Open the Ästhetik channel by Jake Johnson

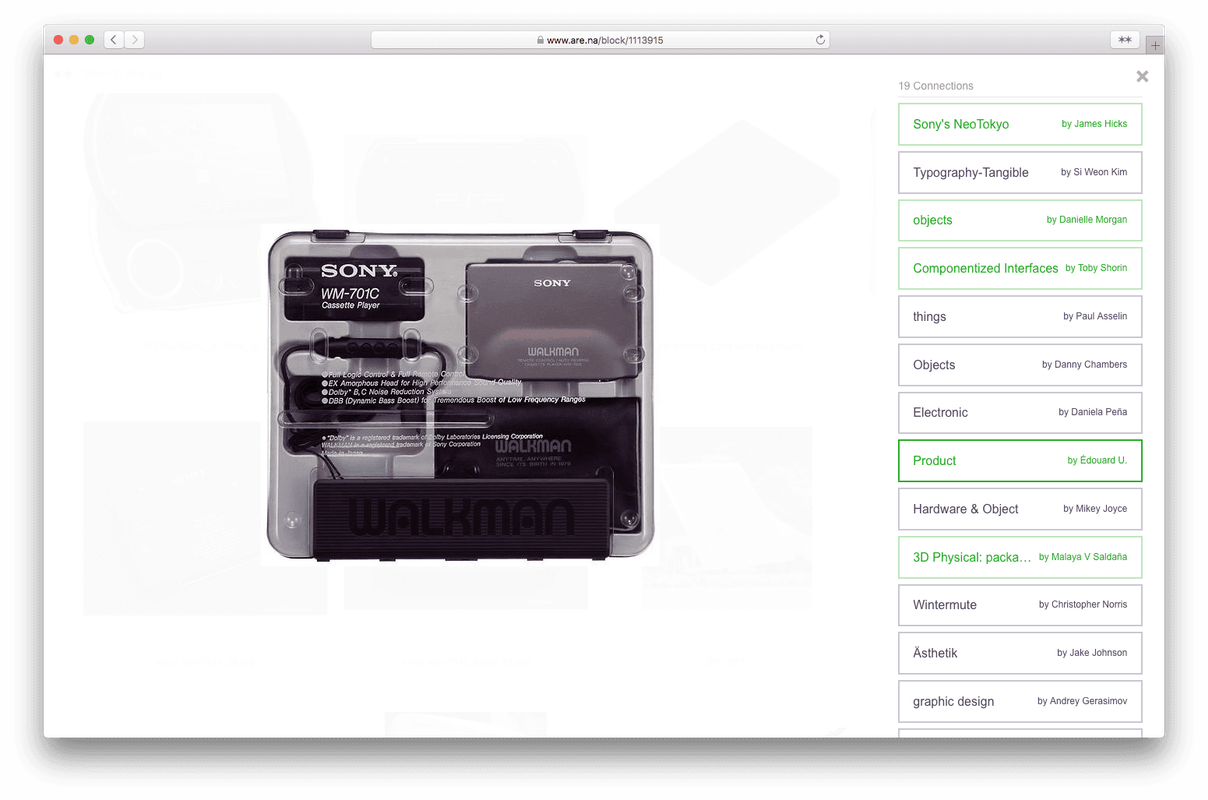tap(1020, 652)
